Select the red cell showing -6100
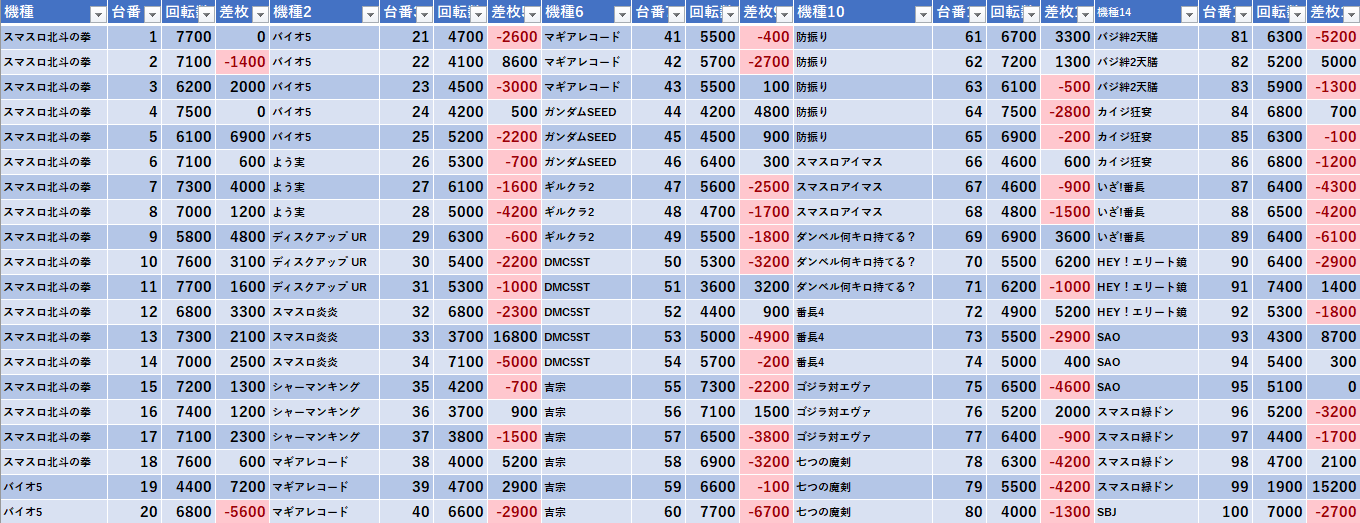This screenshot has height=523, width=1360. point(1333,237)
